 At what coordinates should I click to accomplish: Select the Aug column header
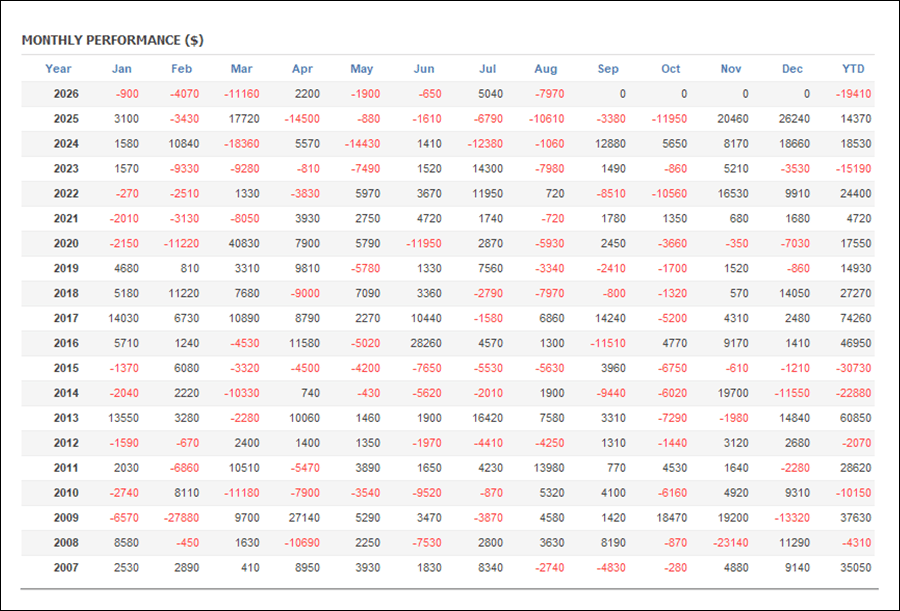[546, 69]
